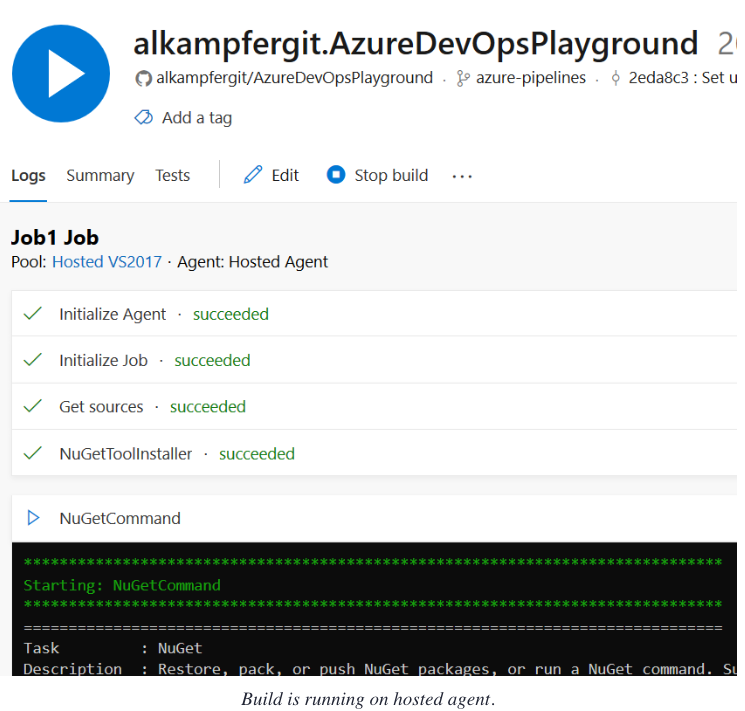The height and width of the screenshot is (711, 745).
Task: Open the Tests tab
Action: click(172, 175)
